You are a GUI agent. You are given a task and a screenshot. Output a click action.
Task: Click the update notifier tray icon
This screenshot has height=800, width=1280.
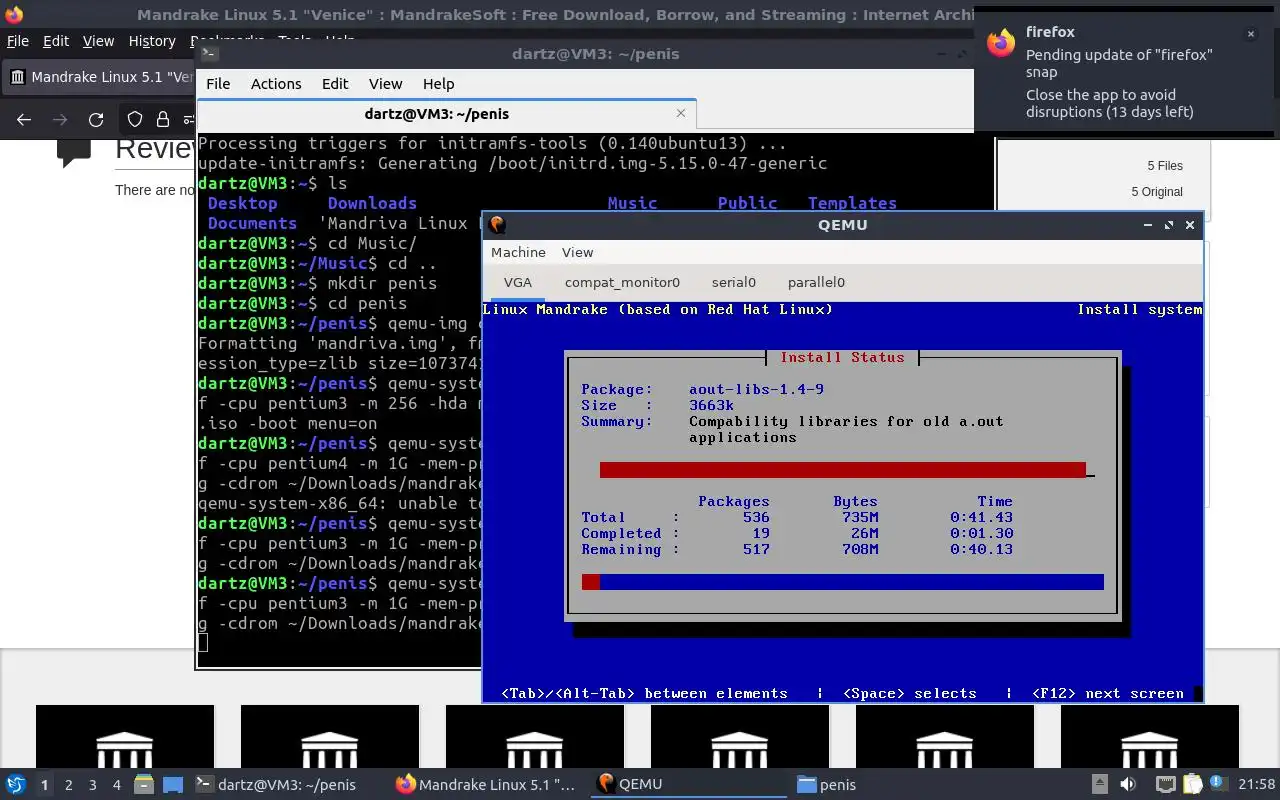click(1218, 784)
